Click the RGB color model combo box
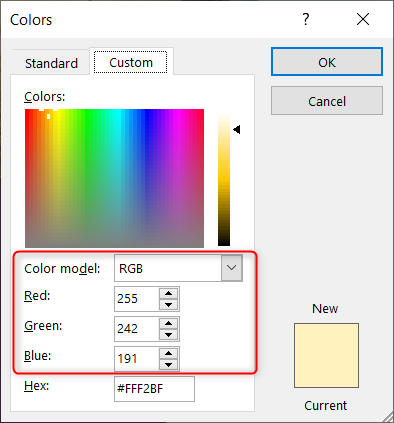 pyautogui.click(x=178, y=268)
